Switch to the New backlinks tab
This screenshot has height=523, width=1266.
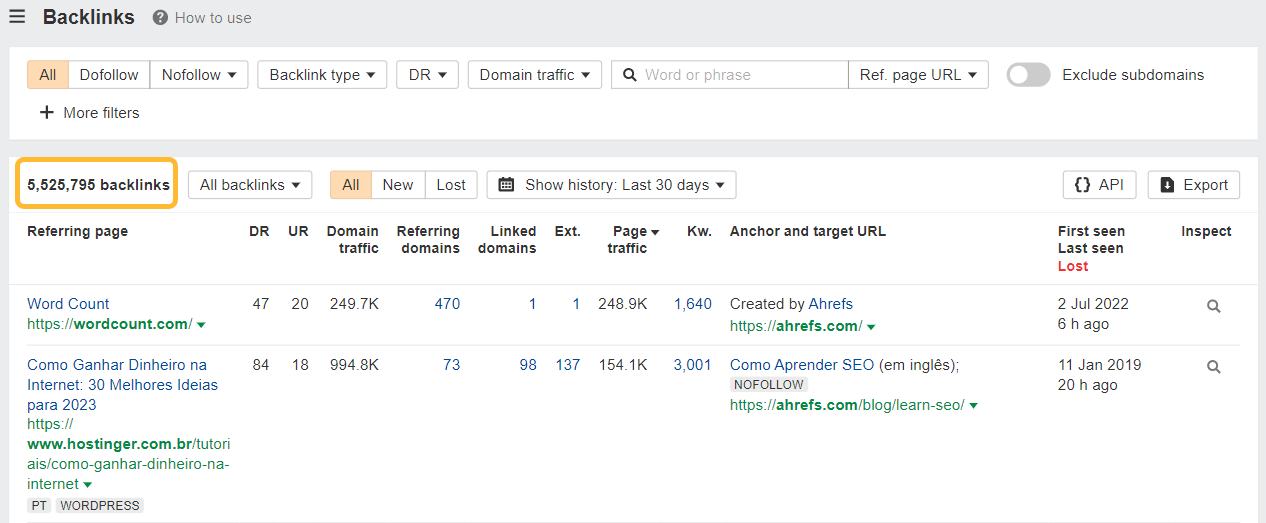coord(397,185)
